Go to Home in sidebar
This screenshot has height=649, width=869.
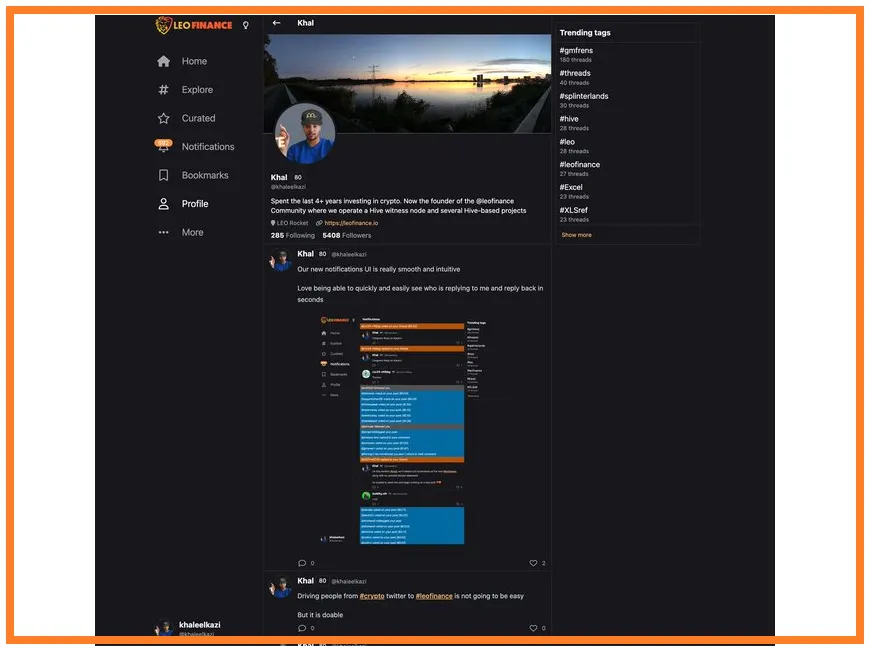[x=194, y=61]
